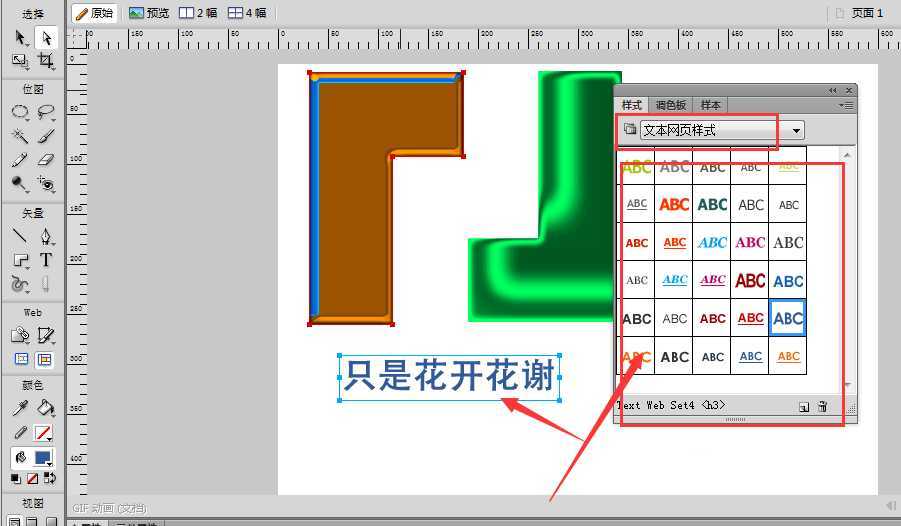
Task: Apply the light blue italic ABC style
Action: coord(712,242)
